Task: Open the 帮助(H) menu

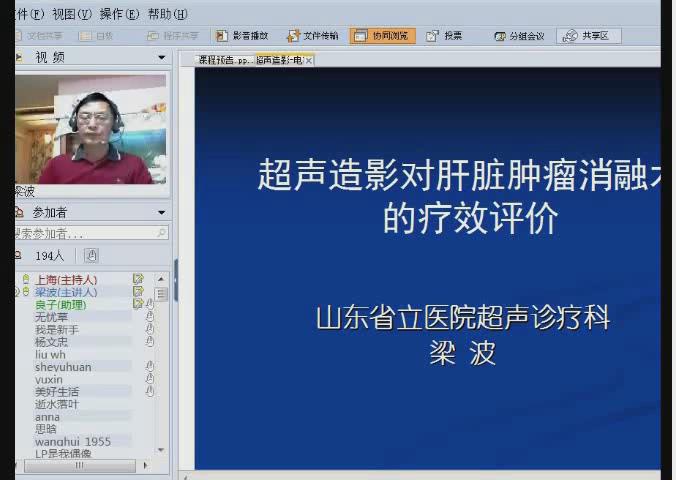Action: pyautogui.click(x=167, y=14)
